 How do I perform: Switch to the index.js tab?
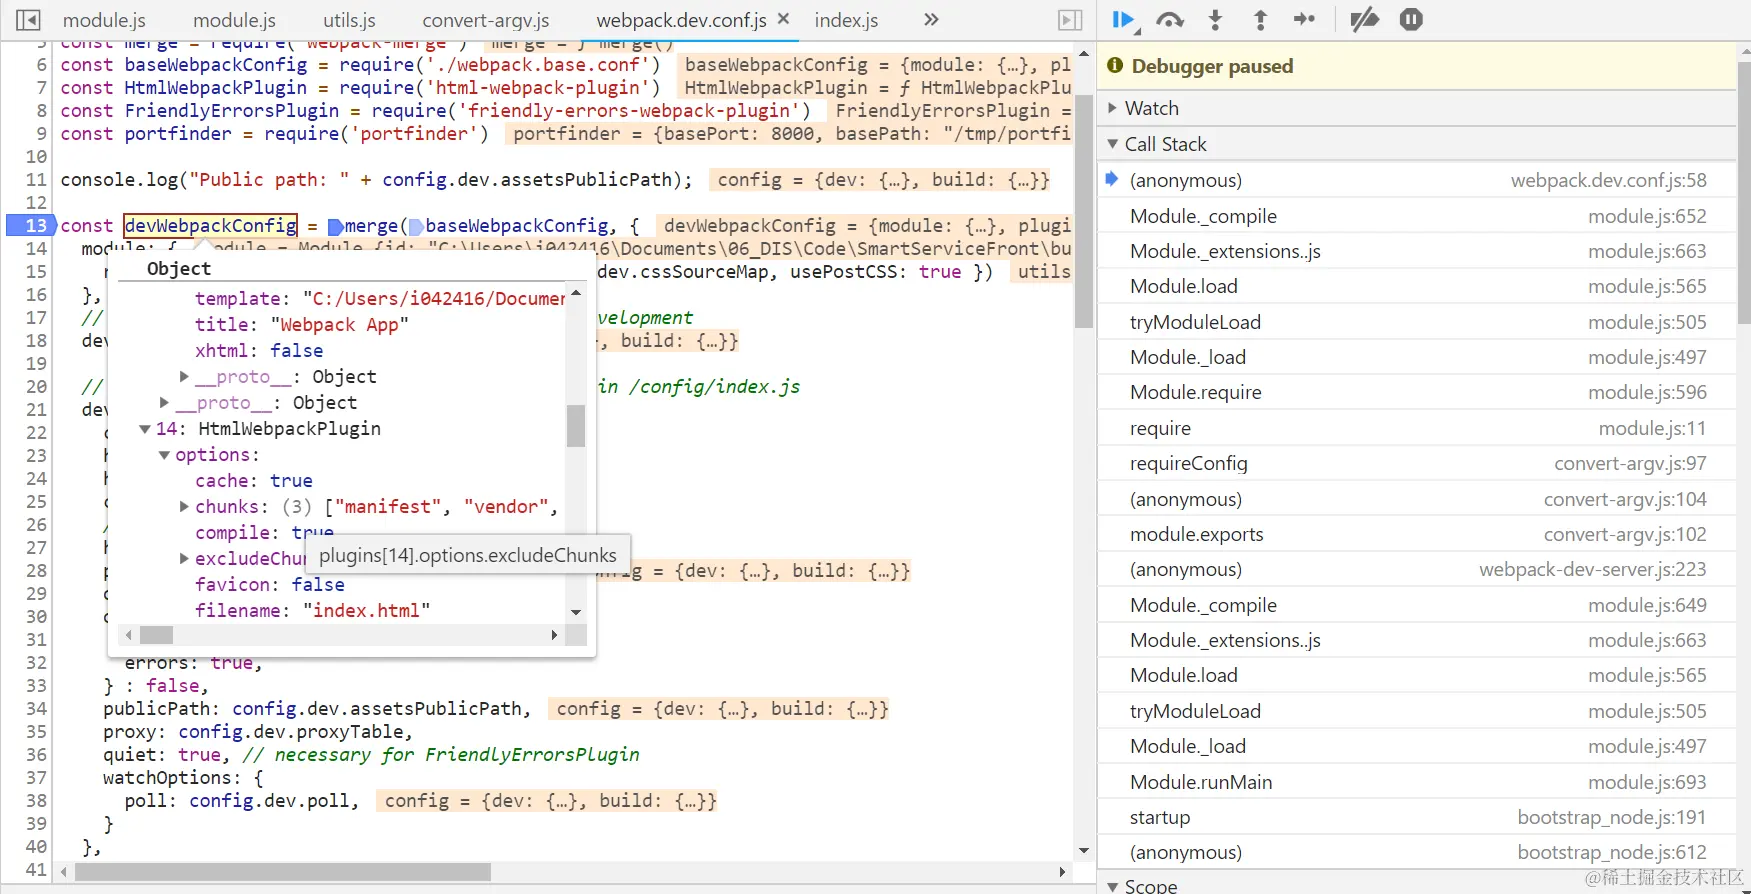pyautogui.click(x=846, y=20)
